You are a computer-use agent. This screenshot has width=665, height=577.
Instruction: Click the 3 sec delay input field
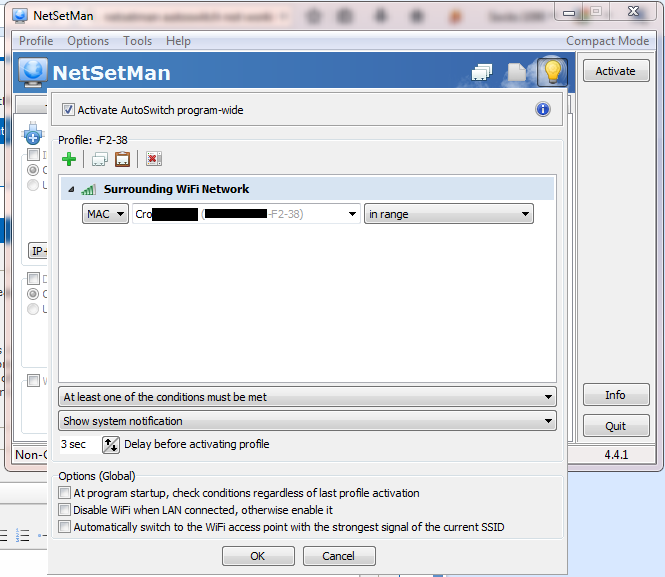click(80, 444)
